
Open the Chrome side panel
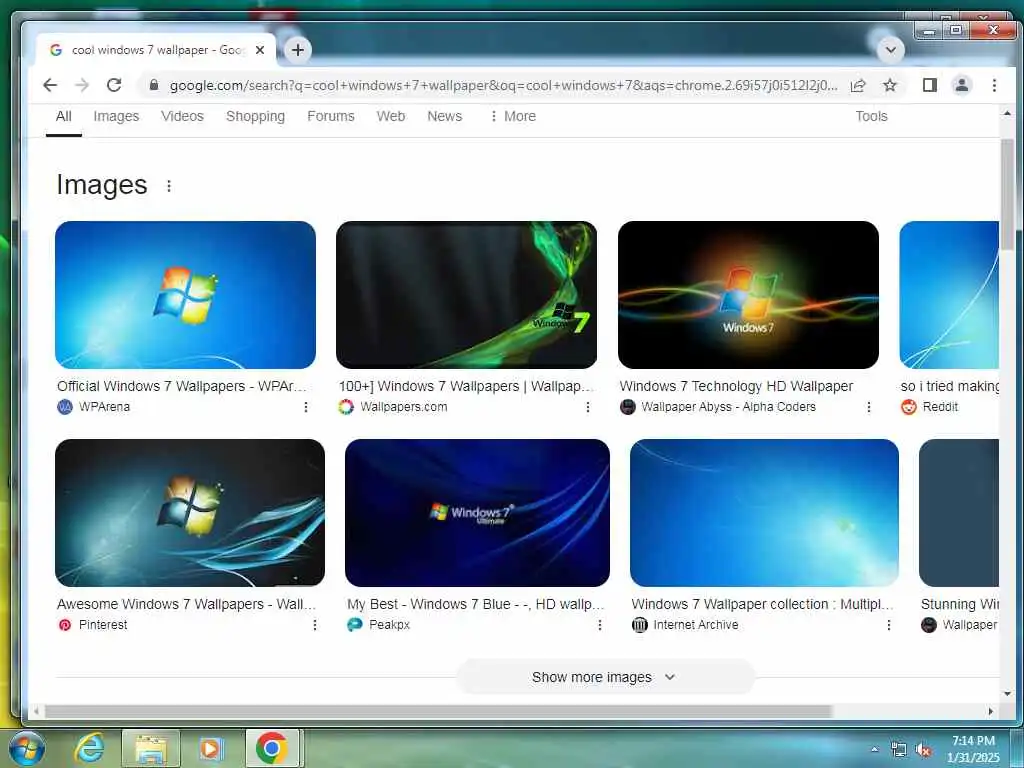tap(929, 85)
